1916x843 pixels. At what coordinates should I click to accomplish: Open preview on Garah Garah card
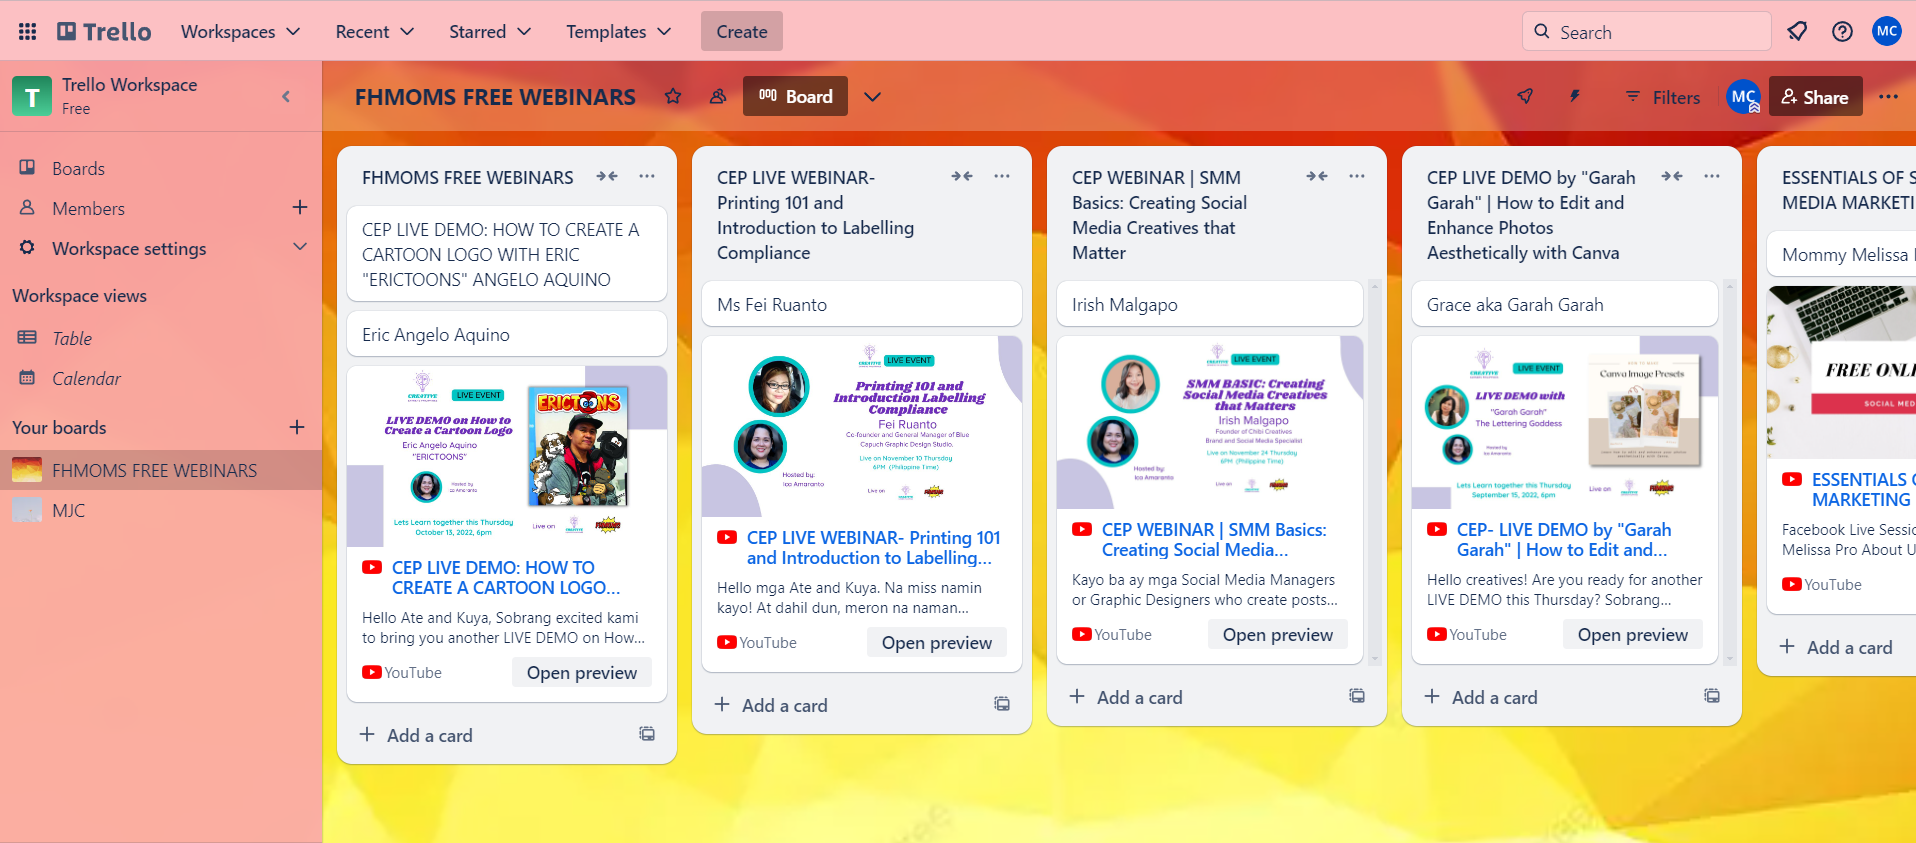(x=1633, y=634)
